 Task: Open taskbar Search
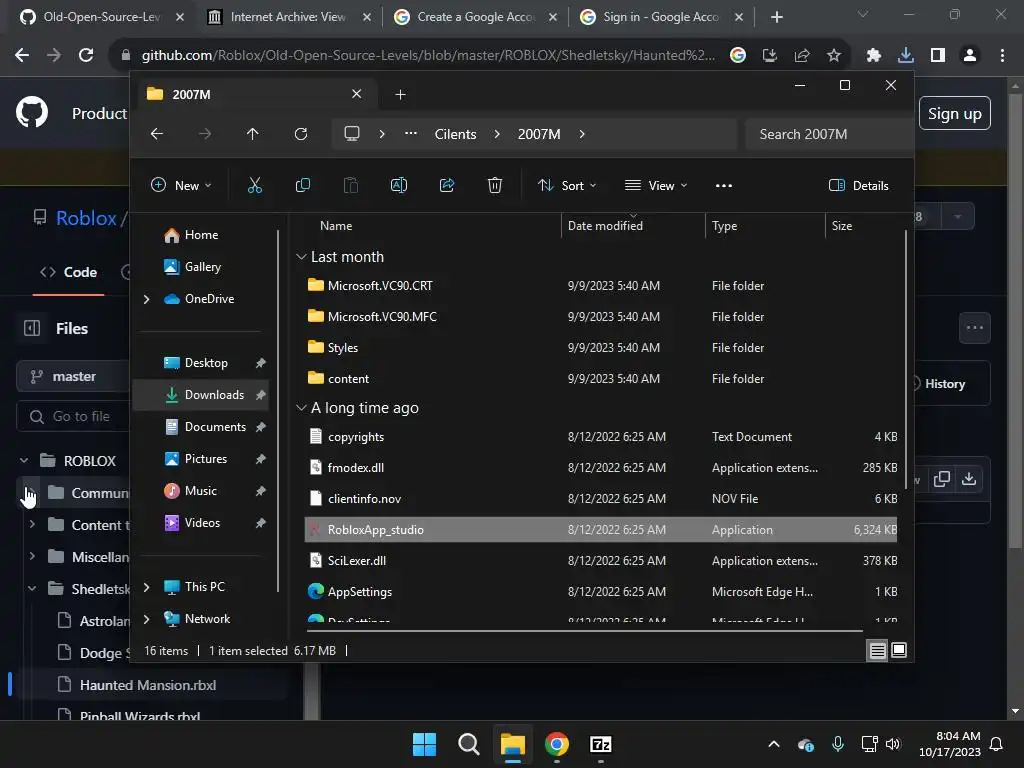469,744
